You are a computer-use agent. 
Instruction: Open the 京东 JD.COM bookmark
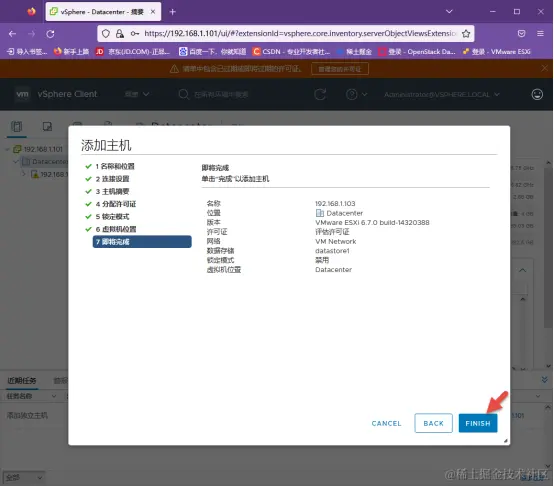(x=133, y=52)
